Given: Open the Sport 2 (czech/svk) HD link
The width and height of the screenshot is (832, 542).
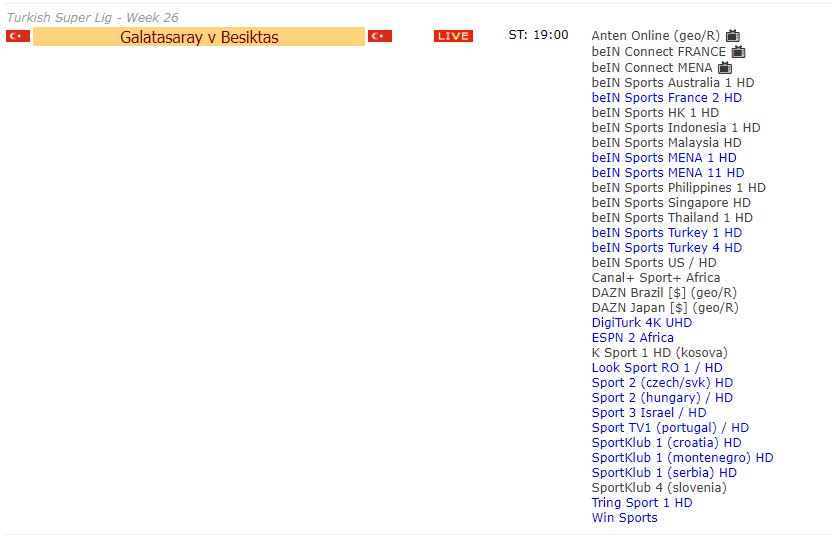Looking at the screenshot, I should (662, 383).
